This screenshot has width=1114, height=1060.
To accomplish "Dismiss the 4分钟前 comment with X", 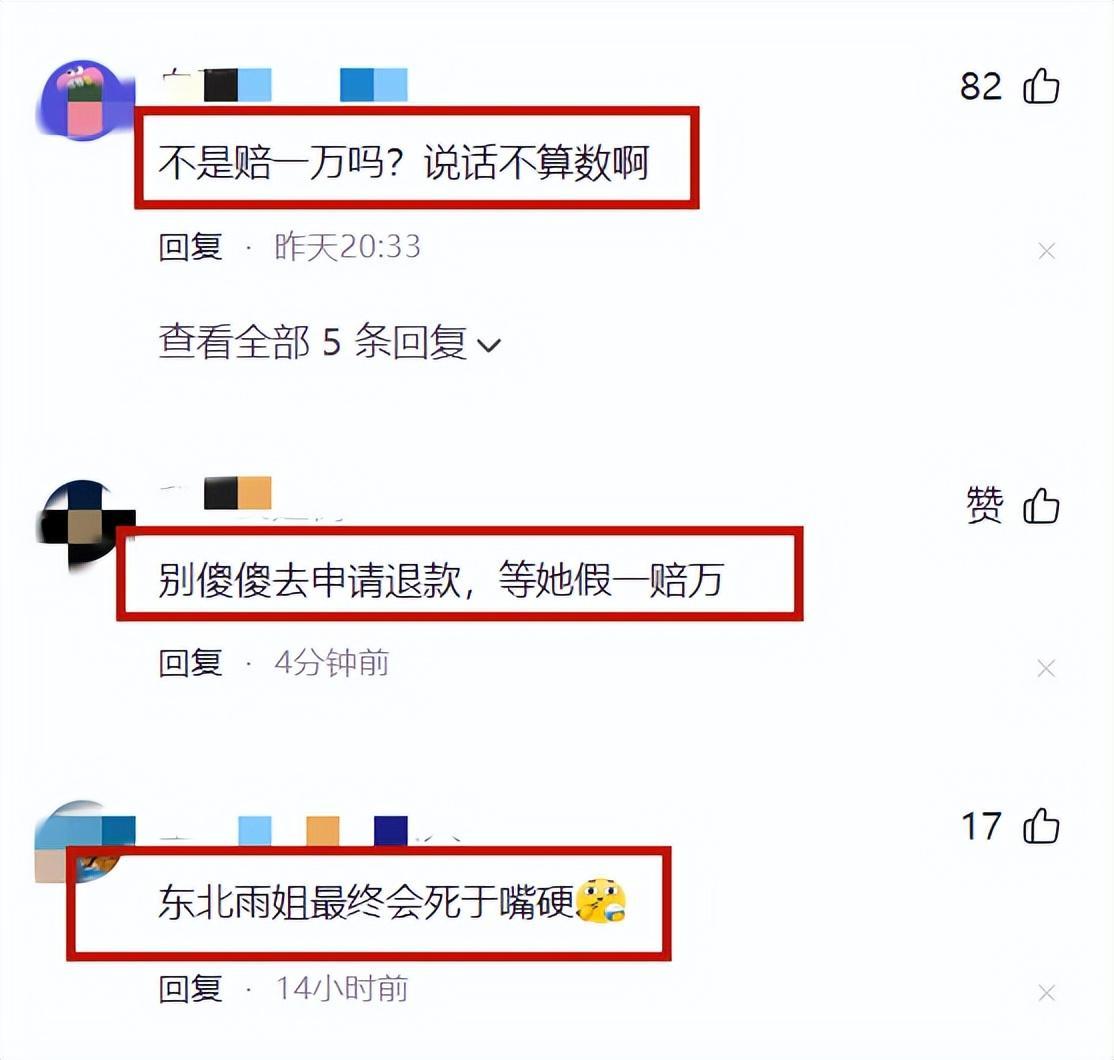I will 1046,668.
